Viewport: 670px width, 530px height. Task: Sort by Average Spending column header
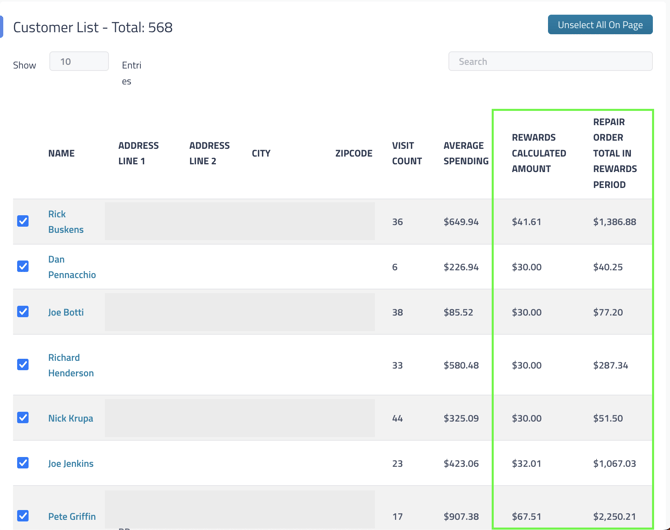point(465,153)
